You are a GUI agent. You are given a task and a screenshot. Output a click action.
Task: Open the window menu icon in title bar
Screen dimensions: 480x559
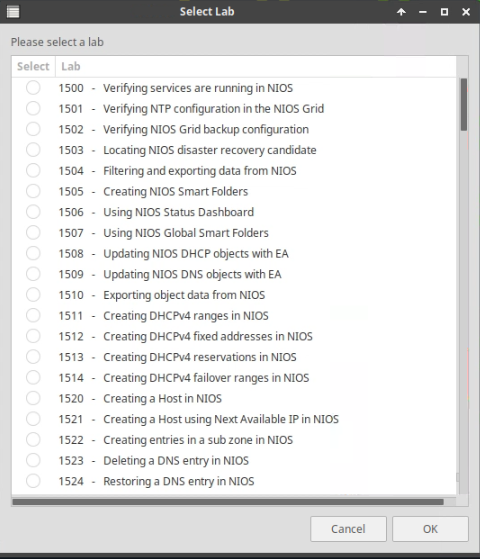tap(13, 12)
